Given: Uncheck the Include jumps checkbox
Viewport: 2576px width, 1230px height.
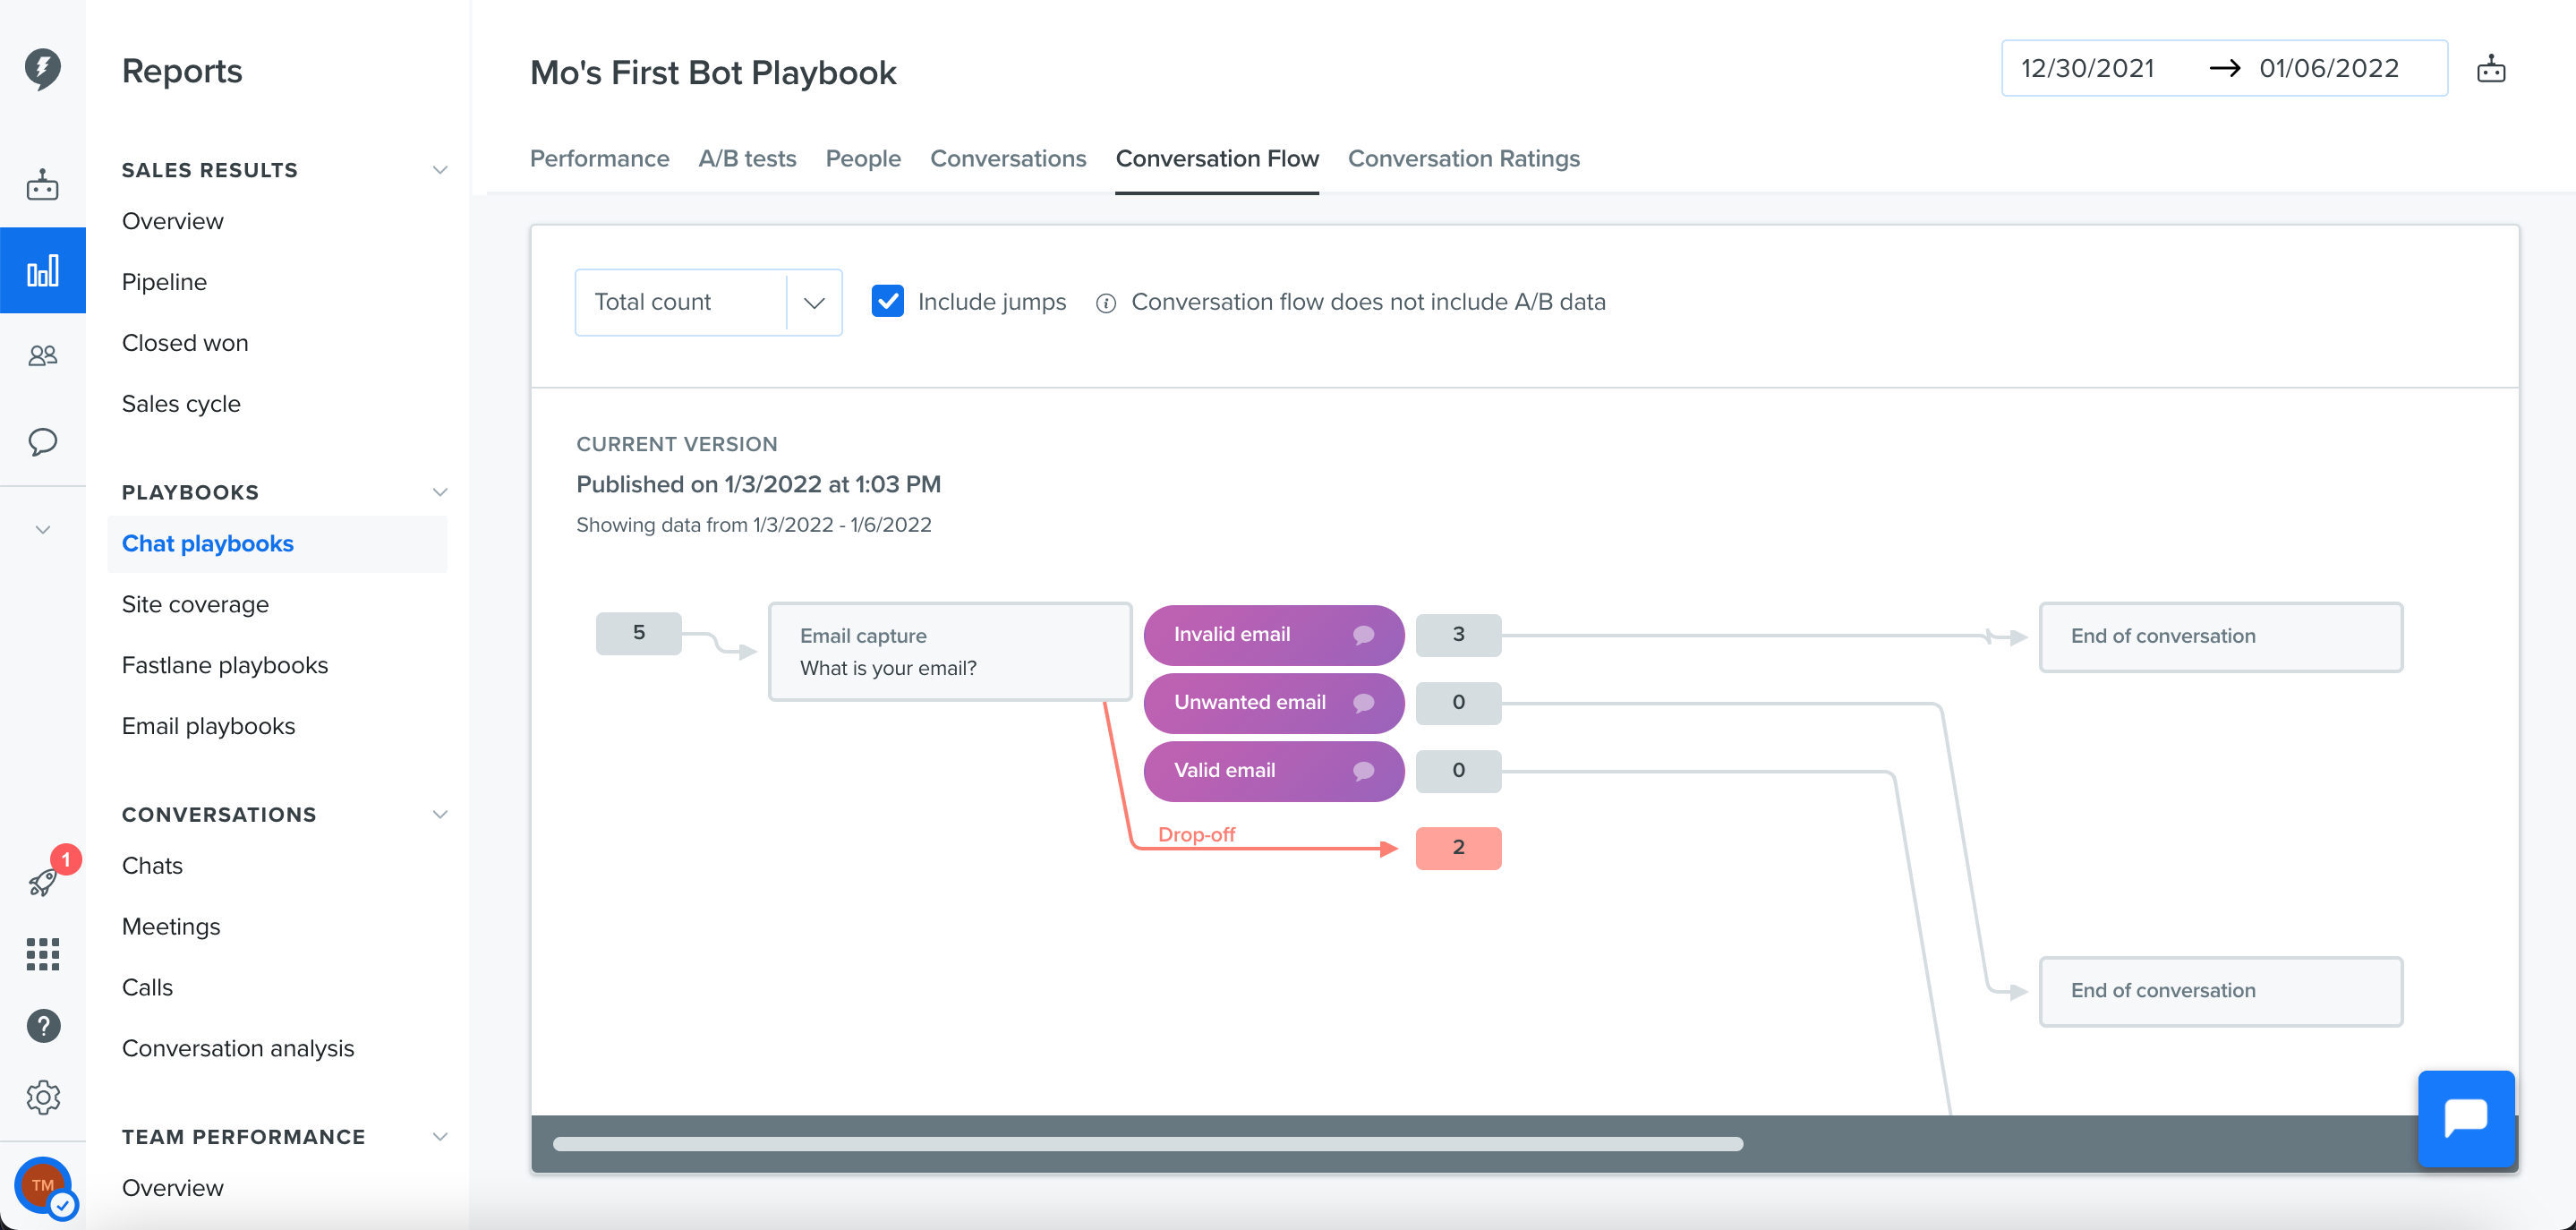Looking at the screenshot, I should point(887,301).
